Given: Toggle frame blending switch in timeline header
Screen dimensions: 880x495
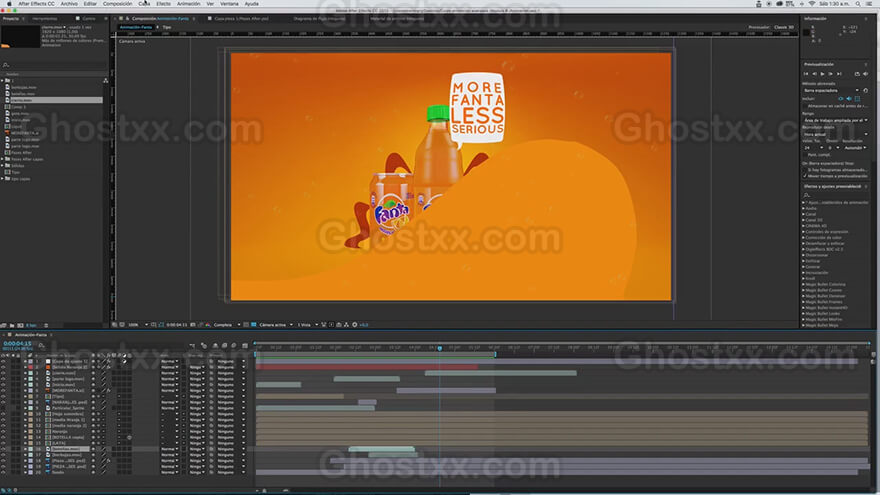Looking at the screenshot, I should pos(224,345).
